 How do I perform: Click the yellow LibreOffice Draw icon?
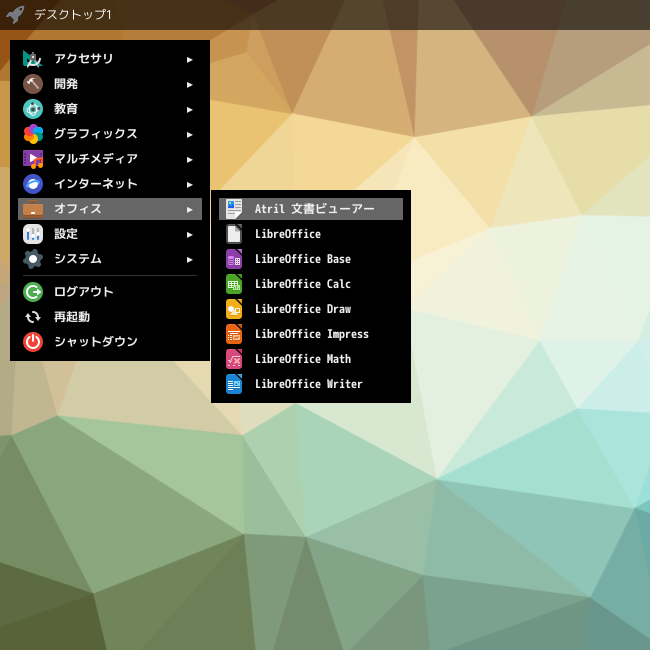pos(234,309)
